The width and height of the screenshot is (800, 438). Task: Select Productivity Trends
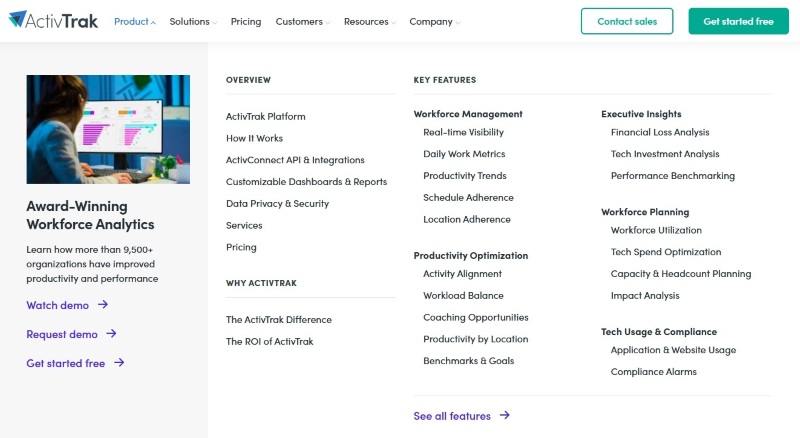click(x=465, y=176)
